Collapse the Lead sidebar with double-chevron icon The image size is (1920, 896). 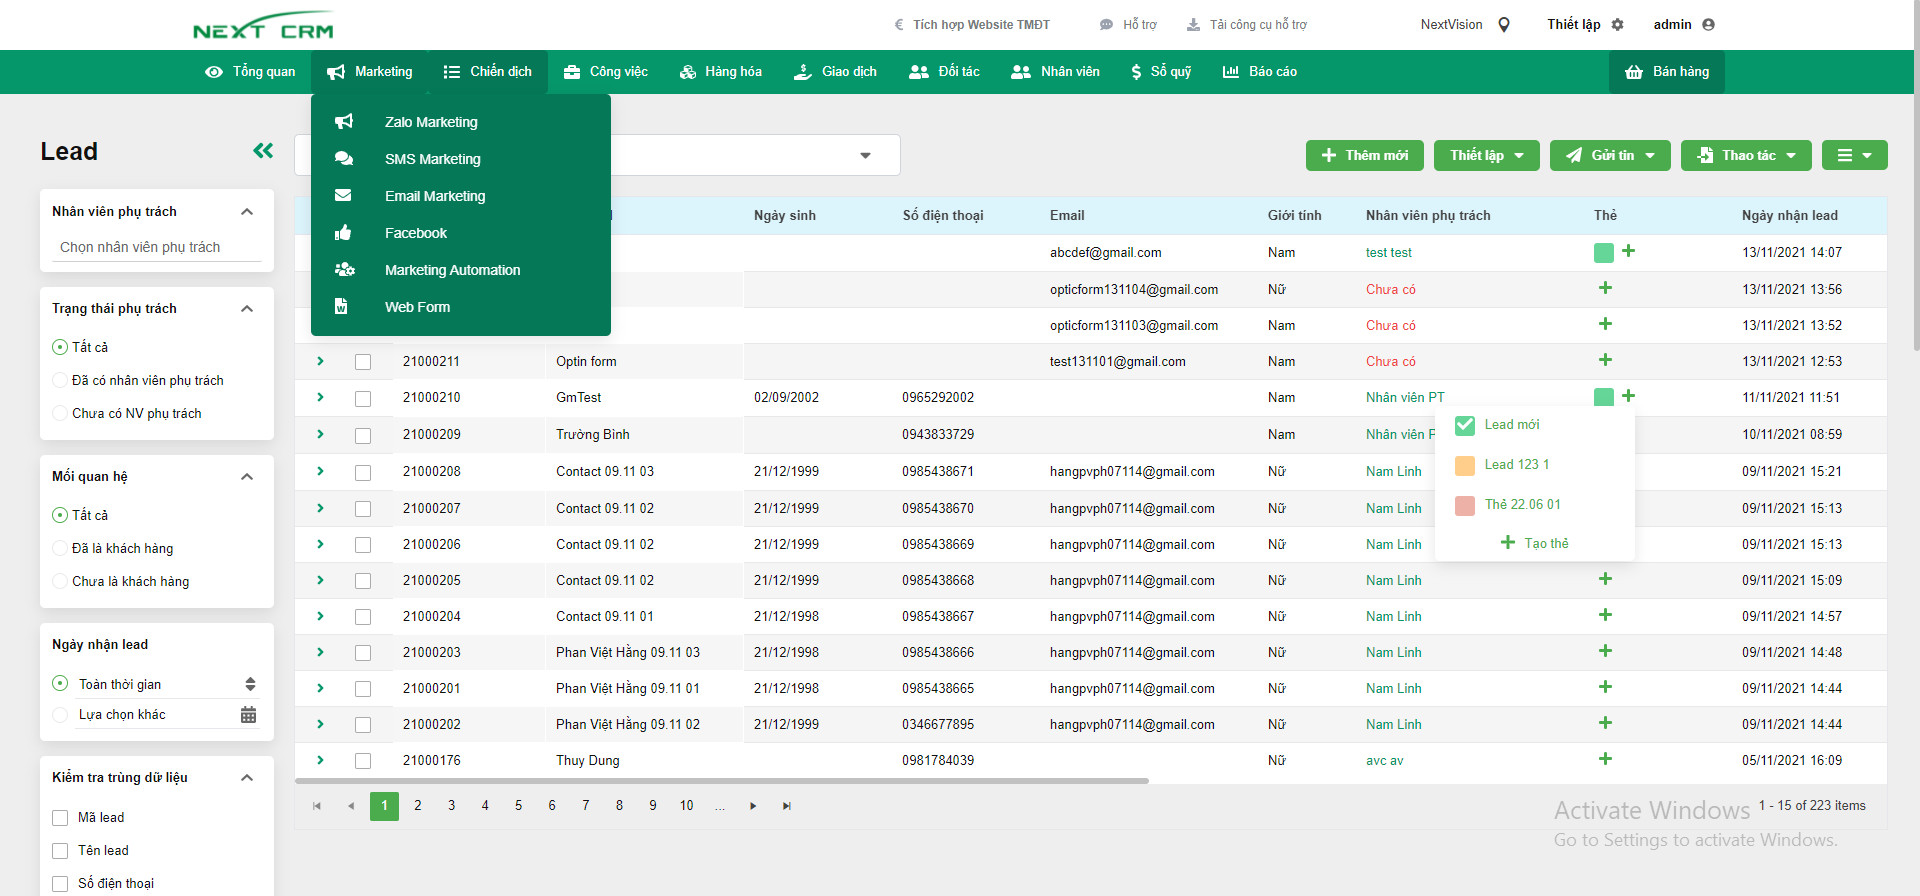click(263, 151)
